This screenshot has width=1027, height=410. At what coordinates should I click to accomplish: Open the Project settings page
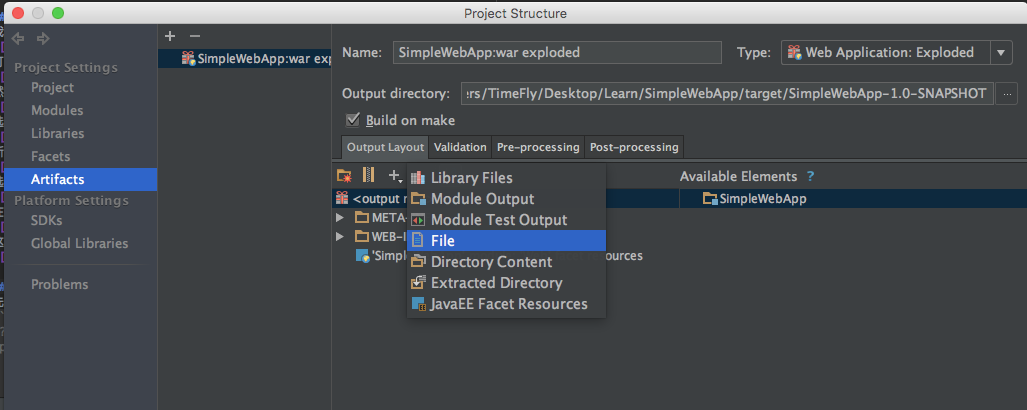[52, 88]
